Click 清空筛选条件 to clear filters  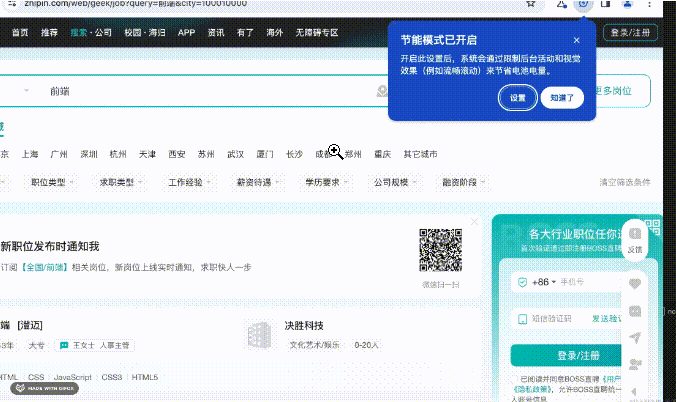point(625,182)
